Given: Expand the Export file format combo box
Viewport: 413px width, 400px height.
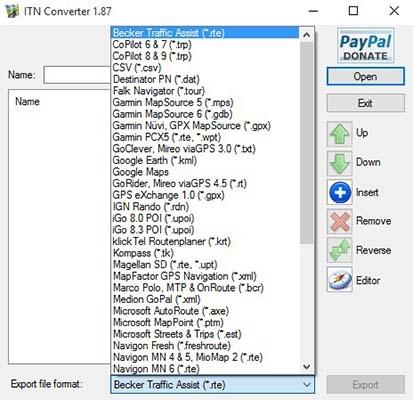Looking at the screenshot, I should coord(212,385).
